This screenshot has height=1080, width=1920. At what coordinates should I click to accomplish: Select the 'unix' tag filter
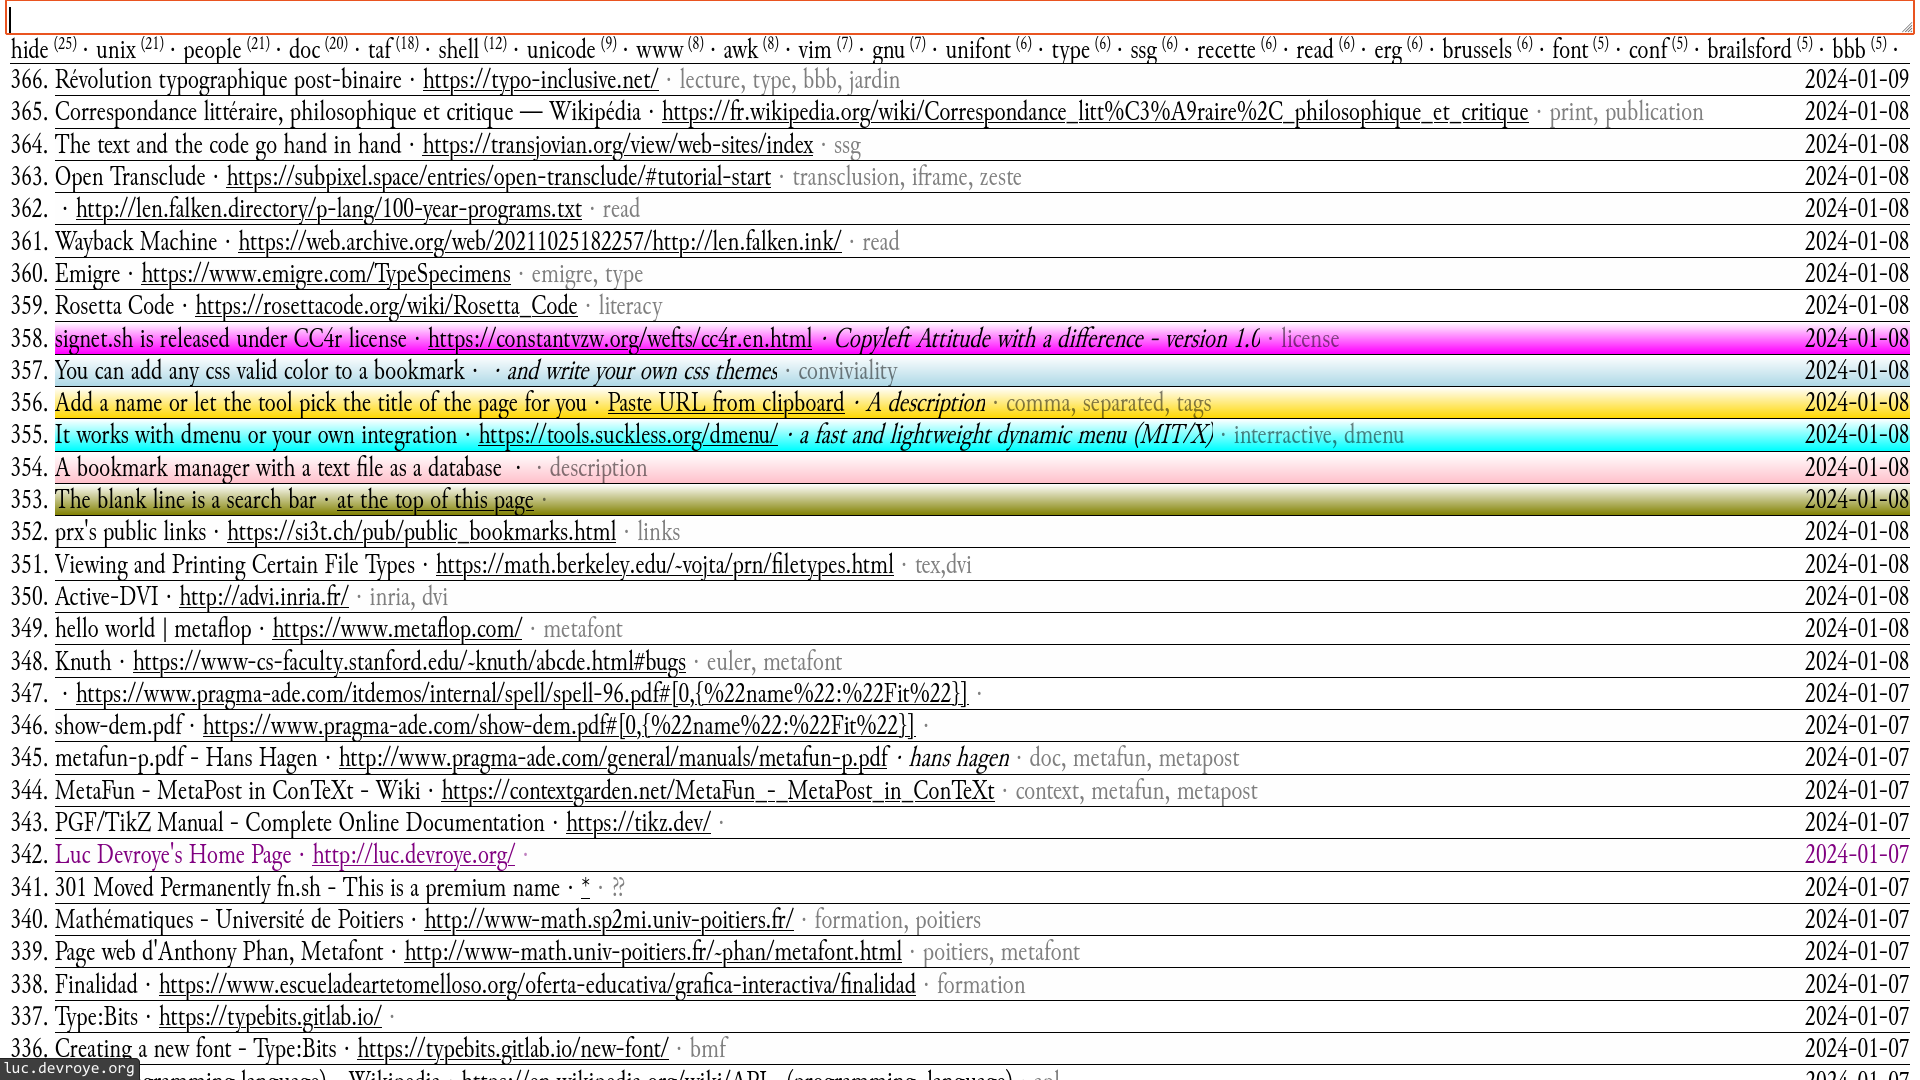pos(117,50)
